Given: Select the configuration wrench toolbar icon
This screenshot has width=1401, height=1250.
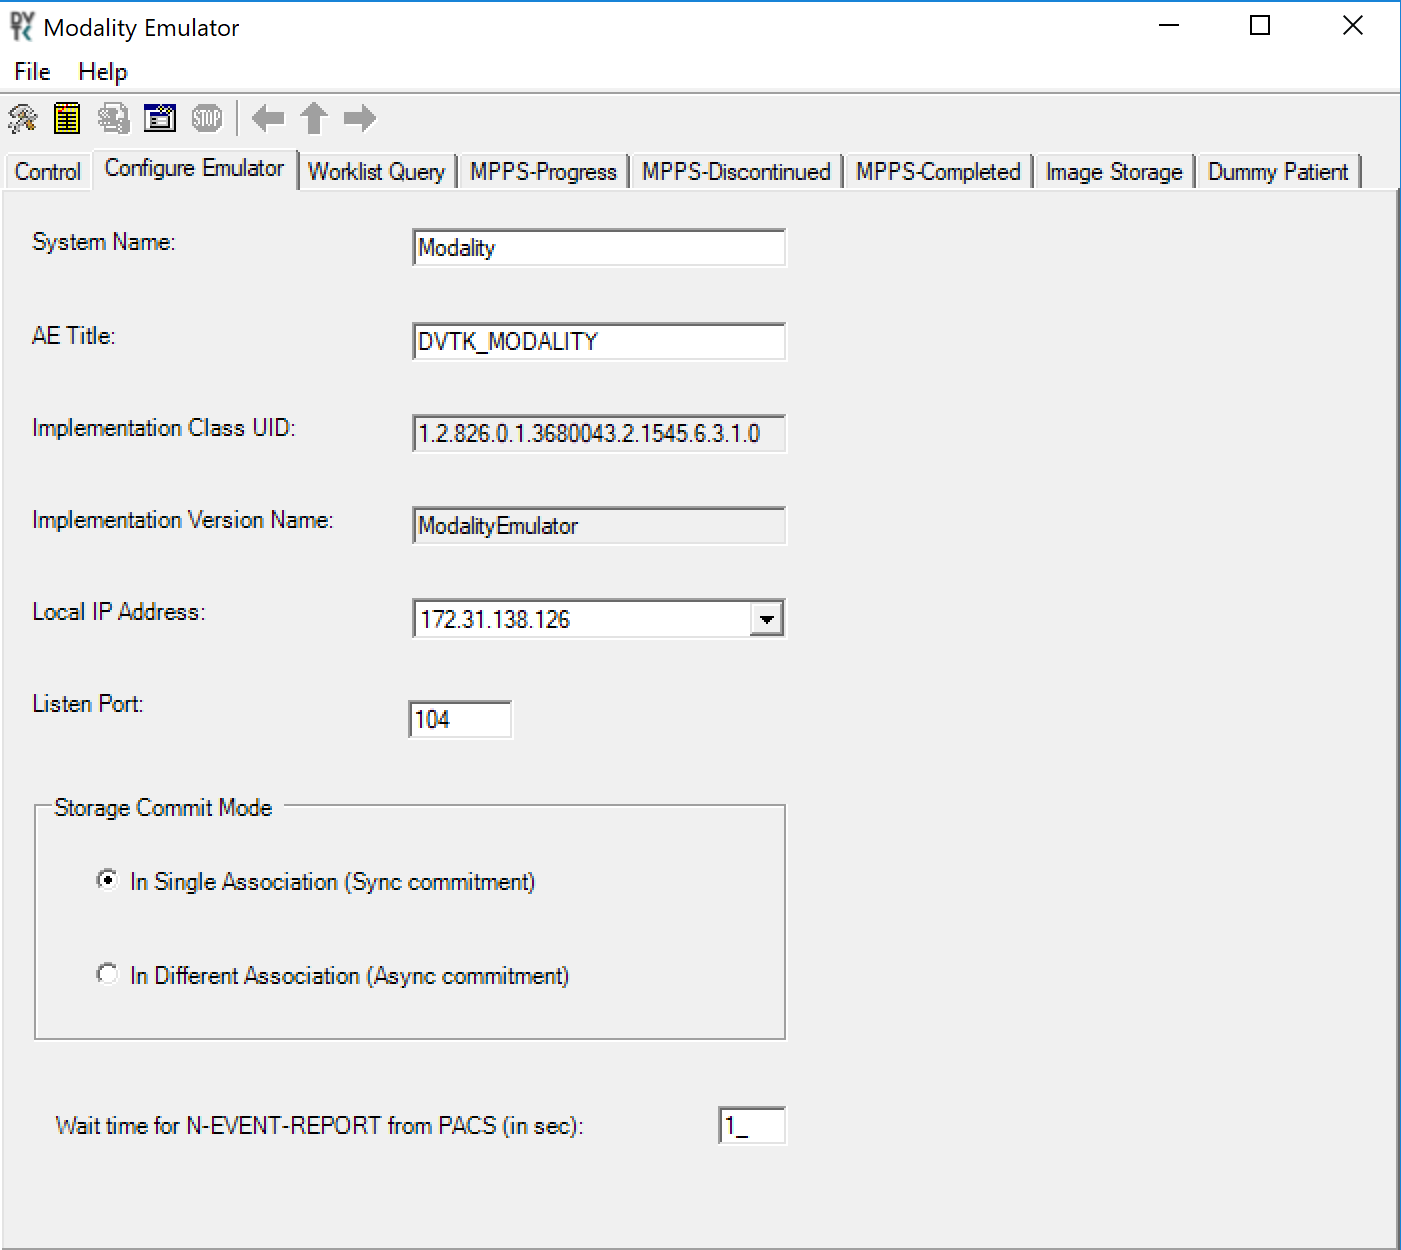Looking at the screenshot, I should click(21, 118).
